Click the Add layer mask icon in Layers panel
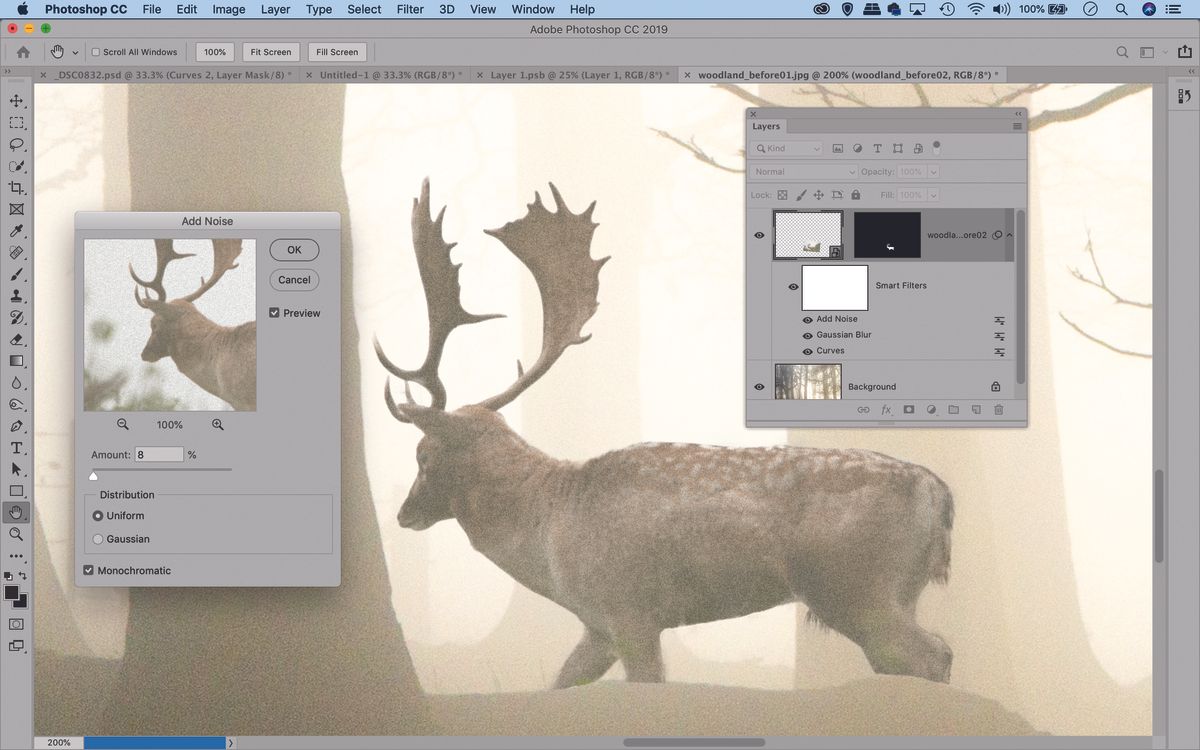The height and width of the screenshot is (750, 1200). [908, 409]
